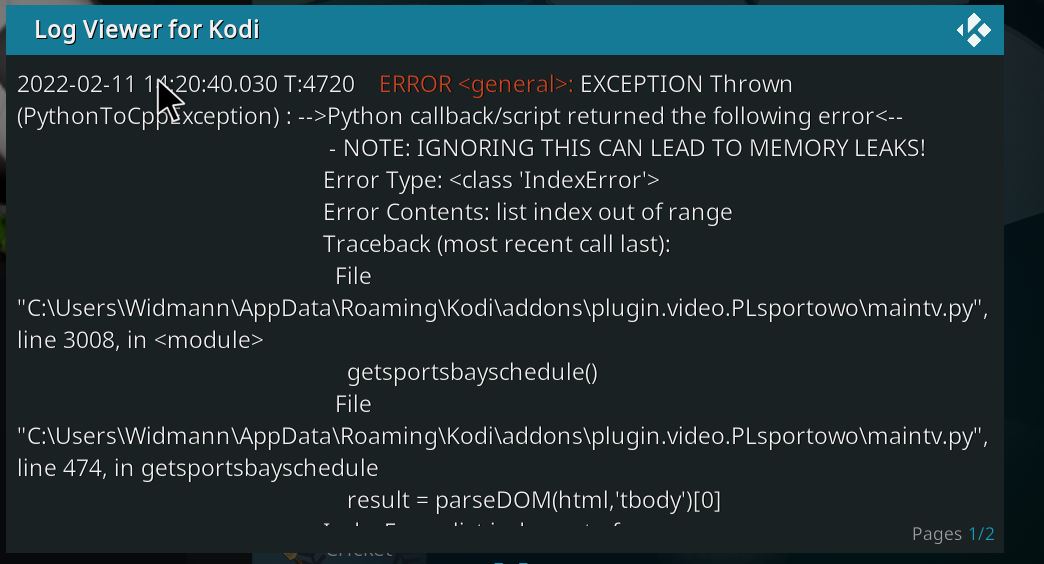Select the line 3008 in <module> text
The image size is (1044, 564).
coord(140,340)
